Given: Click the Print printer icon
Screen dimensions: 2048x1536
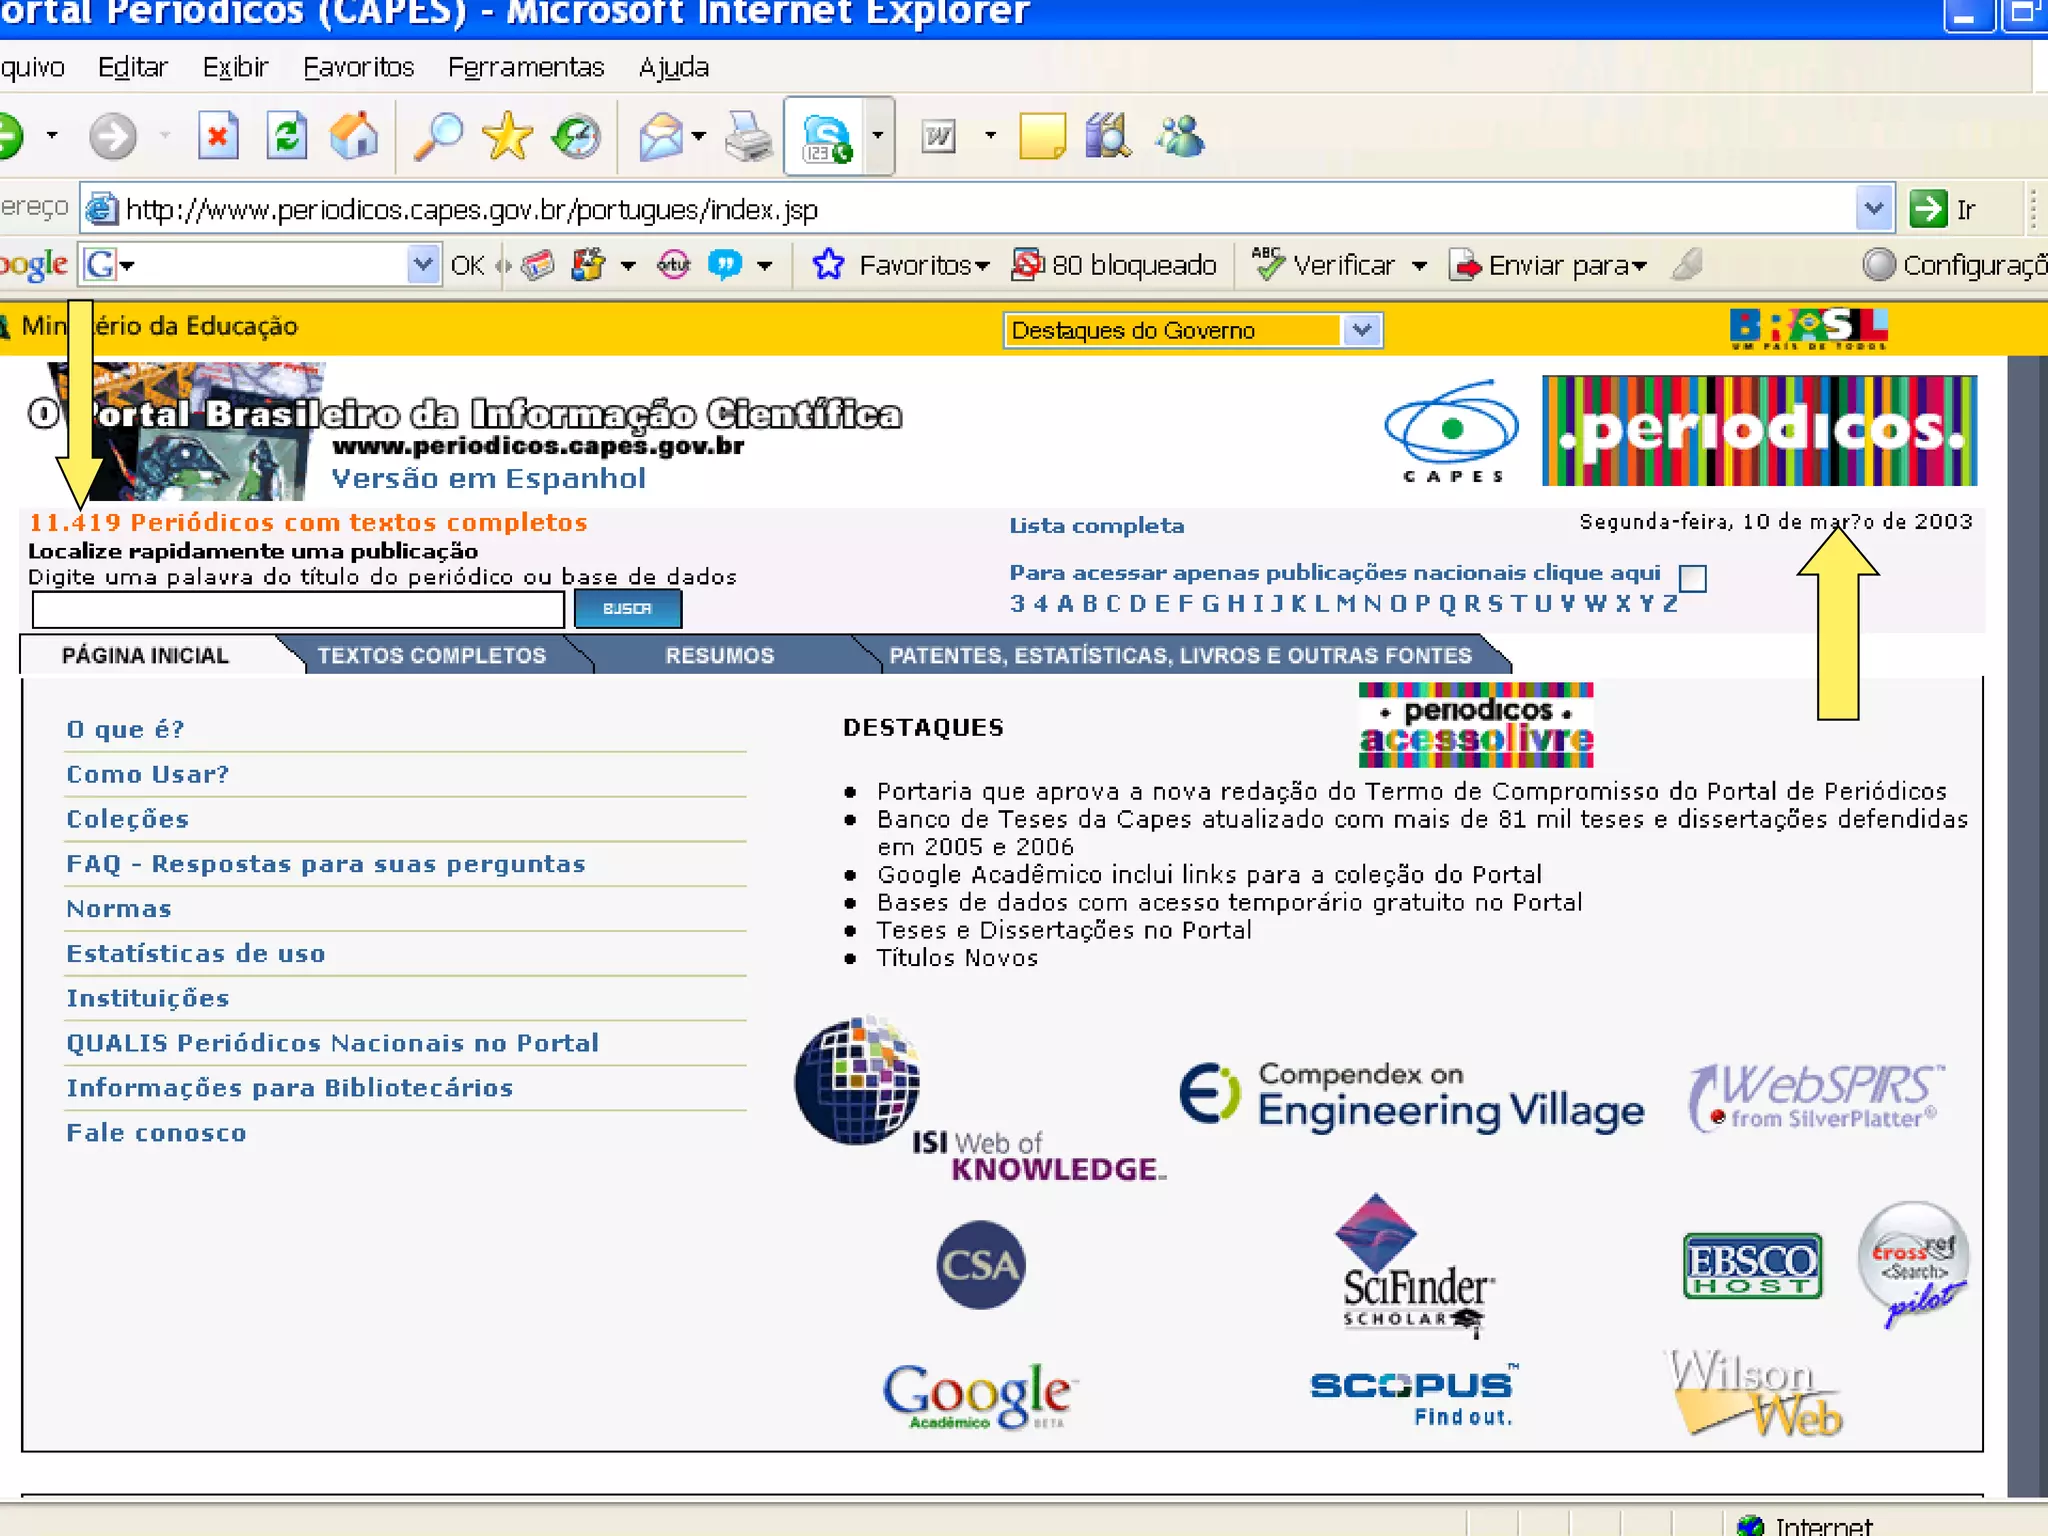Looking at the screenshot, I should point(748,136).
